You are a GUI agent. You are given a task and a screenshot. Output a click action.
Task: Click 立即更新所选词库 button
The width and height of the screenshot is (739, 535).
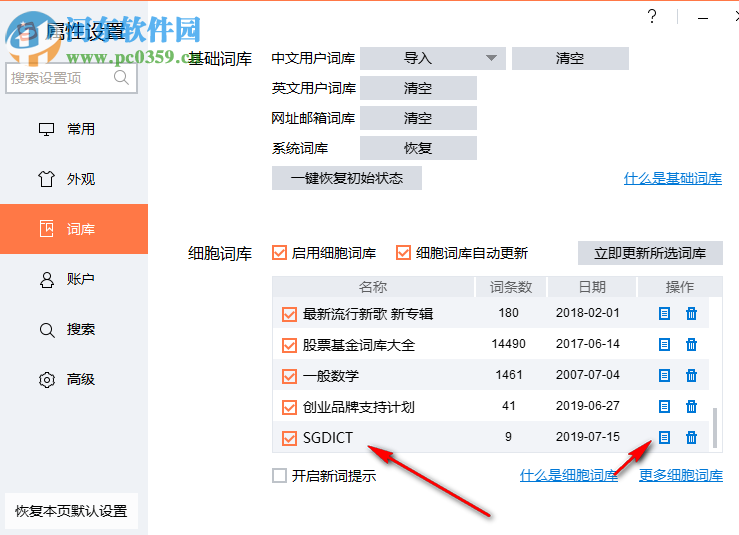pos(650,253)
